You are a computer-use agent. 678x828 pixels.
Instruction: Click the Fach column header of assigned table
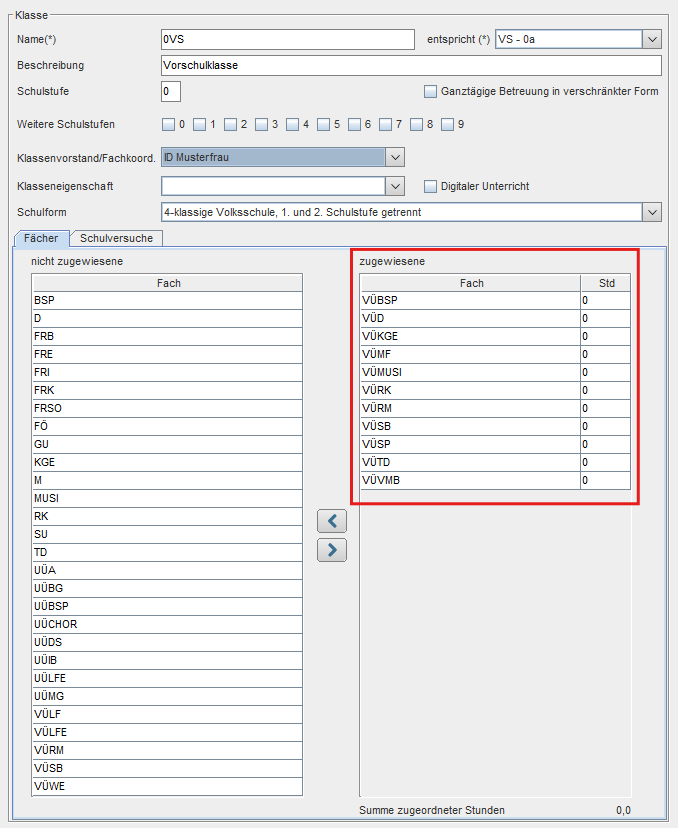(470, 283)
